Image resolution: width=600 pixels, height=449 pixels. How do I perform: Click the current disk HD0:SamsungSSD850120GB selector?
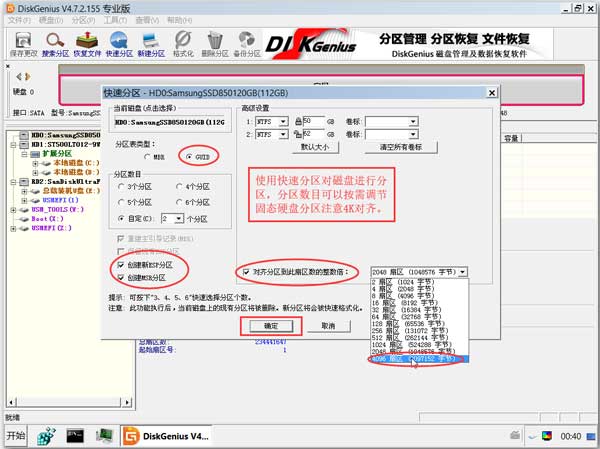(170, 122)
